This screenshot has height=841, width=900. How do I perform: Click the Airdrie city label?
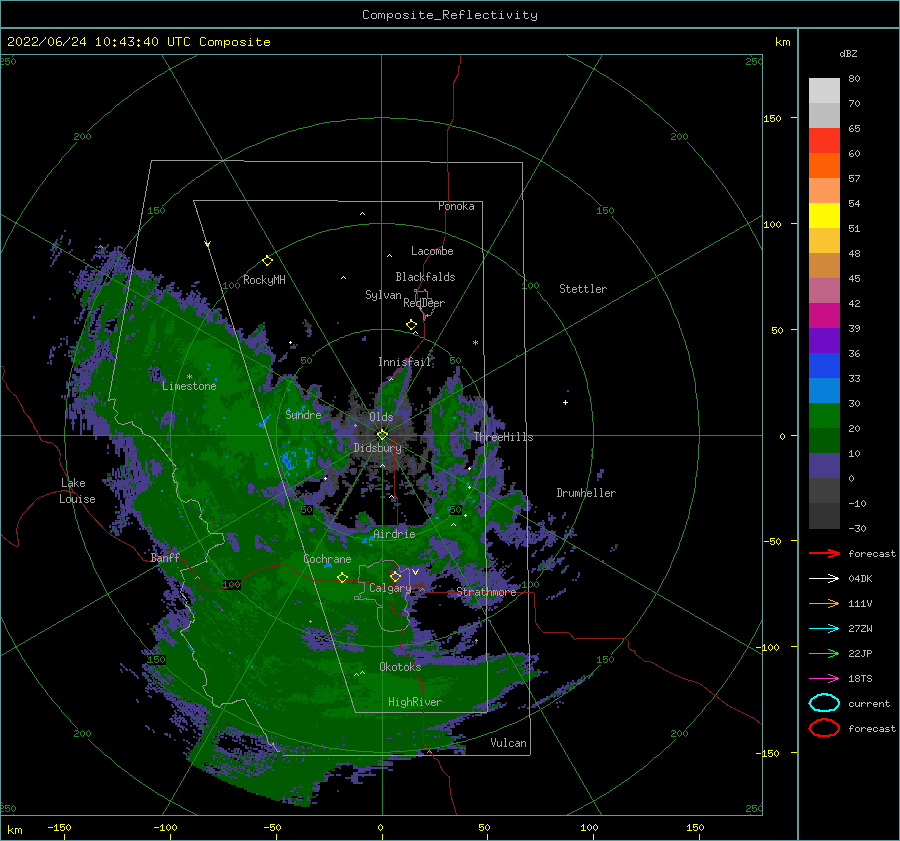click(394, 534)
